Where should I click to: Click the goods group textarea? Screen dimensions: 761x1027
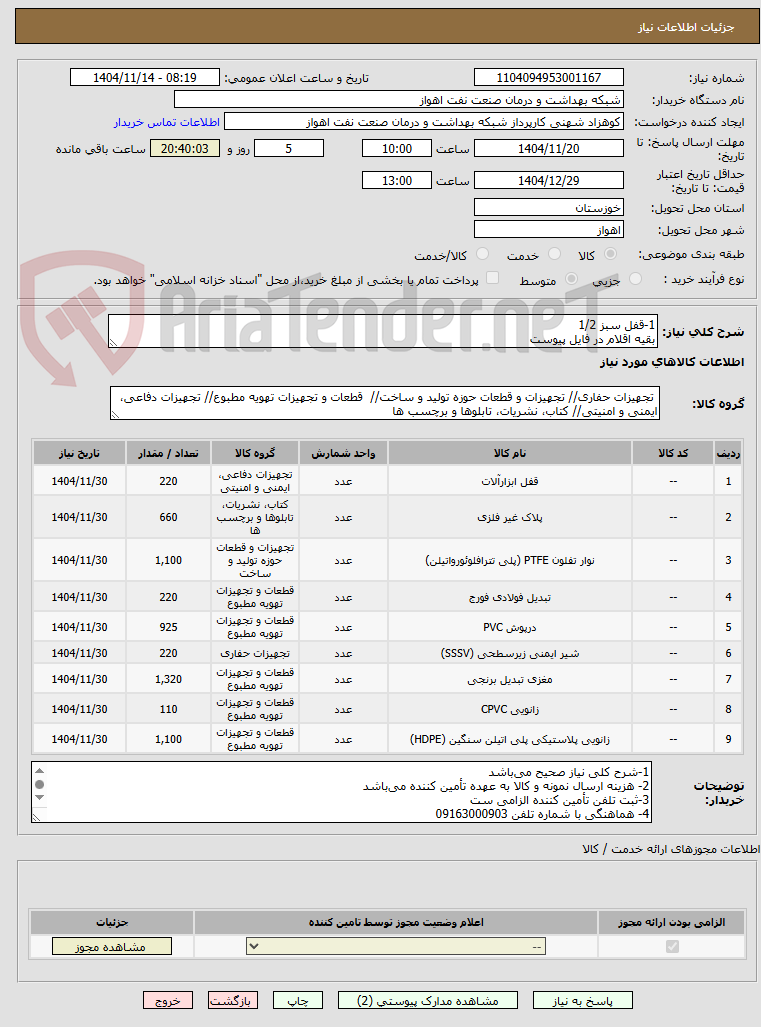(384, 404)
